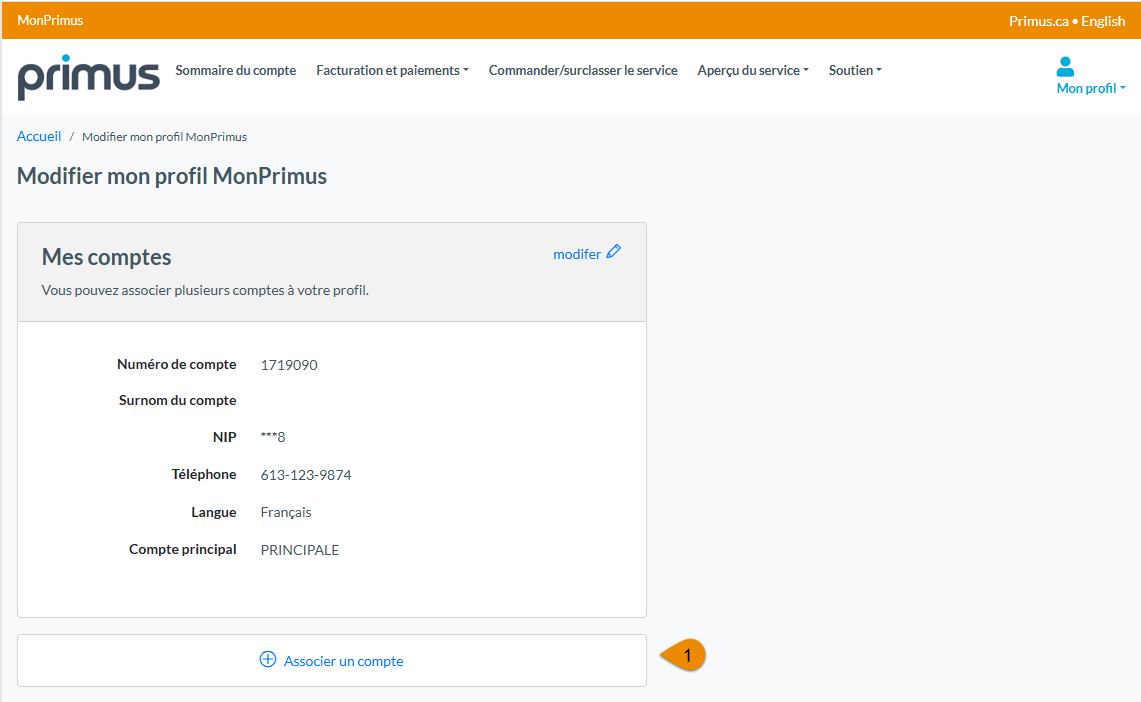Click text Vous pouvez associer plusieurs comptes

point(205,290)
